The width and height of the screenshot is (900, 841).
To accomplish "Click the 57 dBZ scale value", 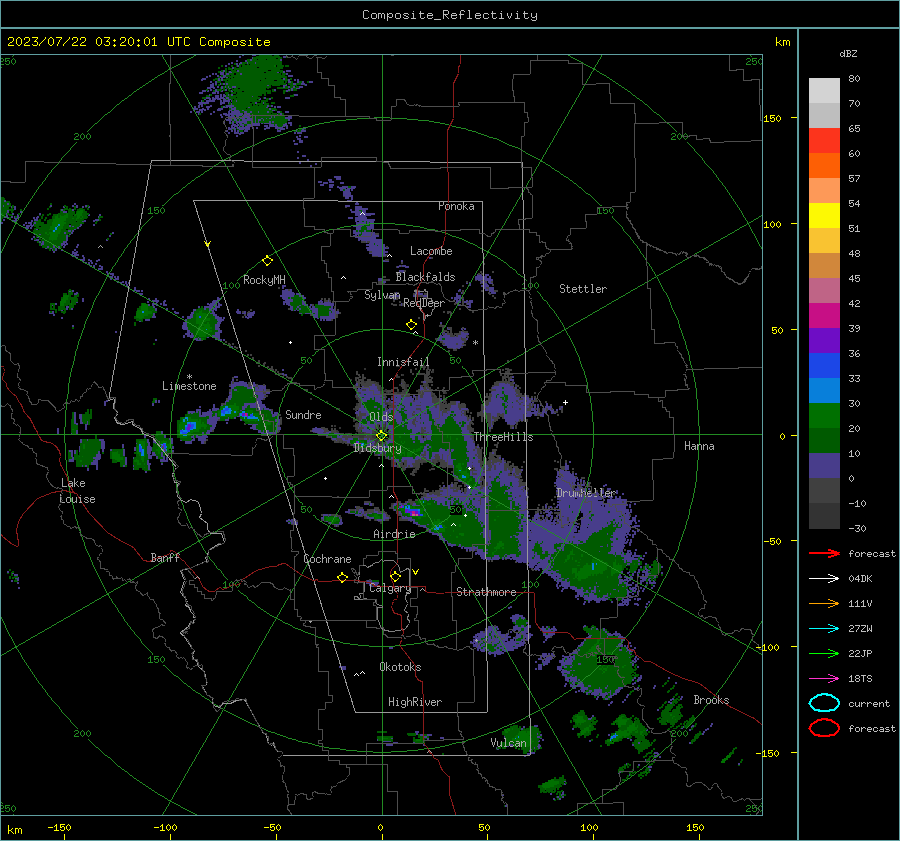I will pyautogui.click(x=854, y=179).
